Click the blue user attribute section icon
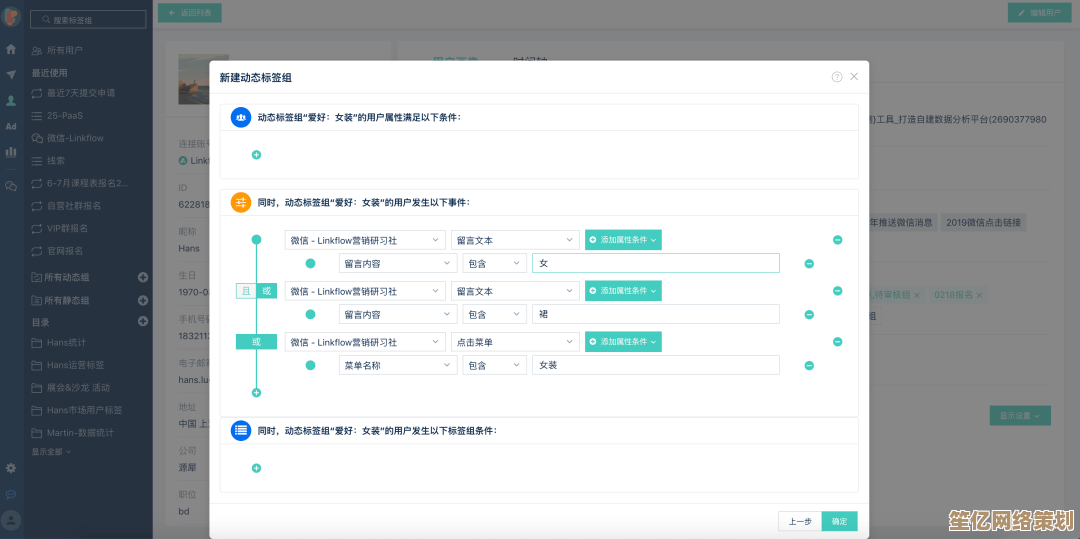Viewport: 1080px width, 539px height. pyautogui.click(x=241, y=118)
